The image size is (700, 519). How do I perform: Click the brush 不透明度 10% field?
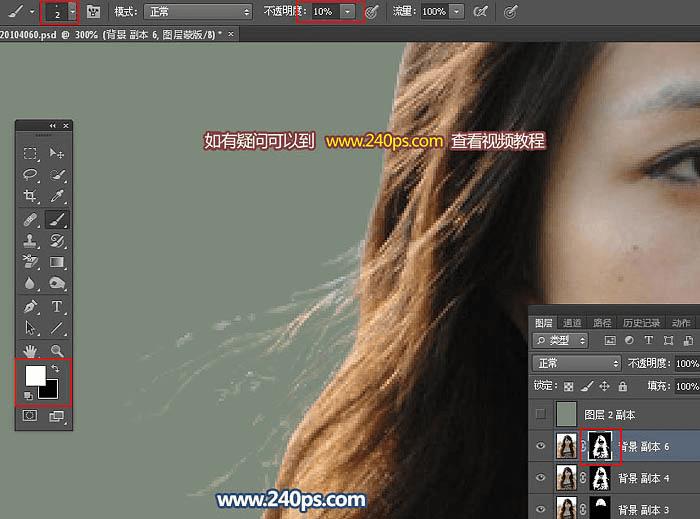(x=325, y=12)
